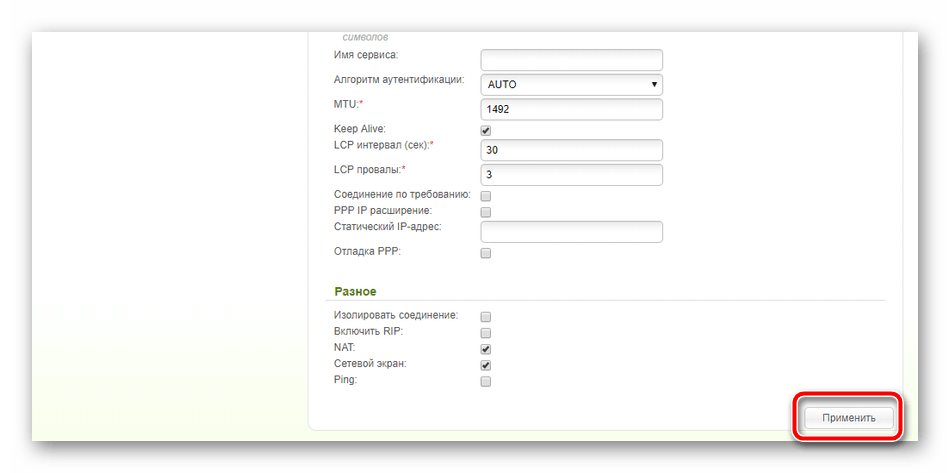Image resolution: width=950 pixels, height=473 pixels.
Task: Check the Изолировать соединение checkbox
Action: coord(485,317)
